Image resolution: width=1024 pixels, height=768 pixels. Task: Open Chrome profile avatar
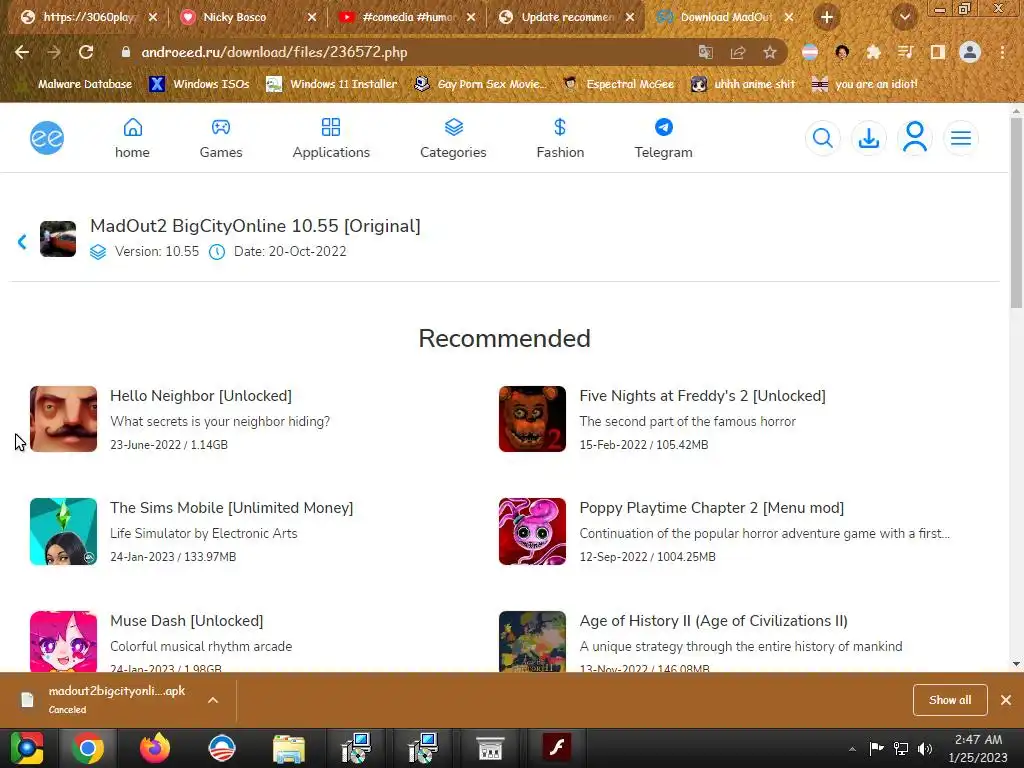[x=970, y=52]
